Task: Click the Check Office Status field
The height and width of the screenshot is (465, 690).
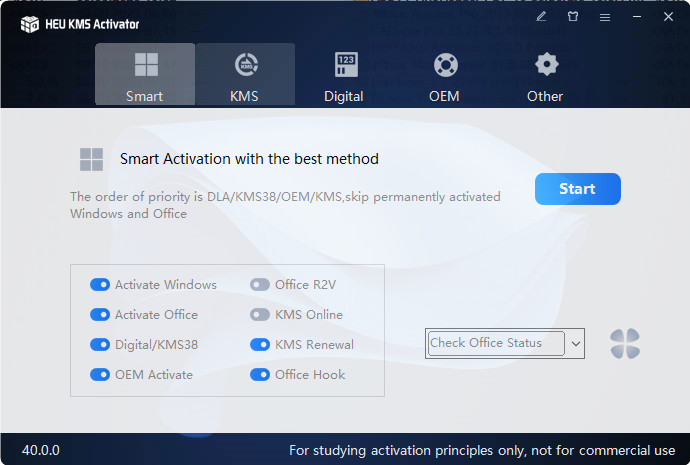Action: tap(495, 343)
